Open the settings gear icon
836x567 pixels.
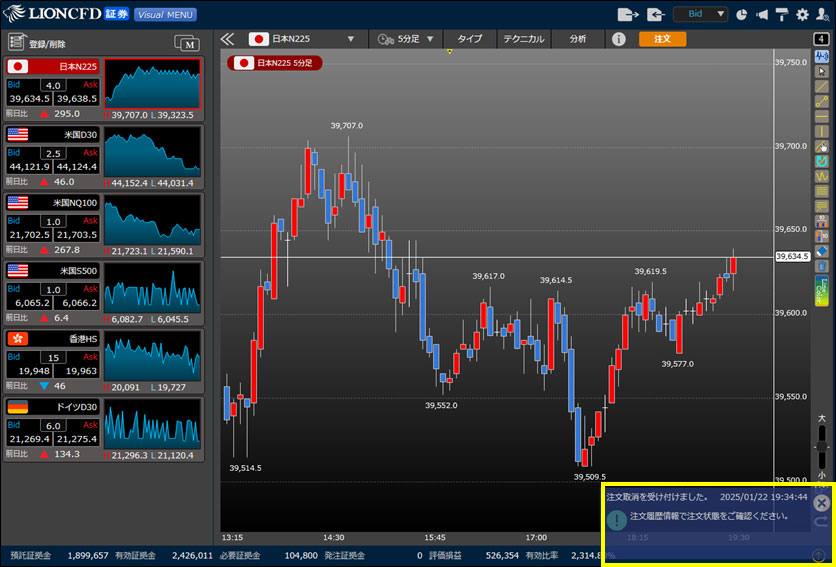[801, 15]
